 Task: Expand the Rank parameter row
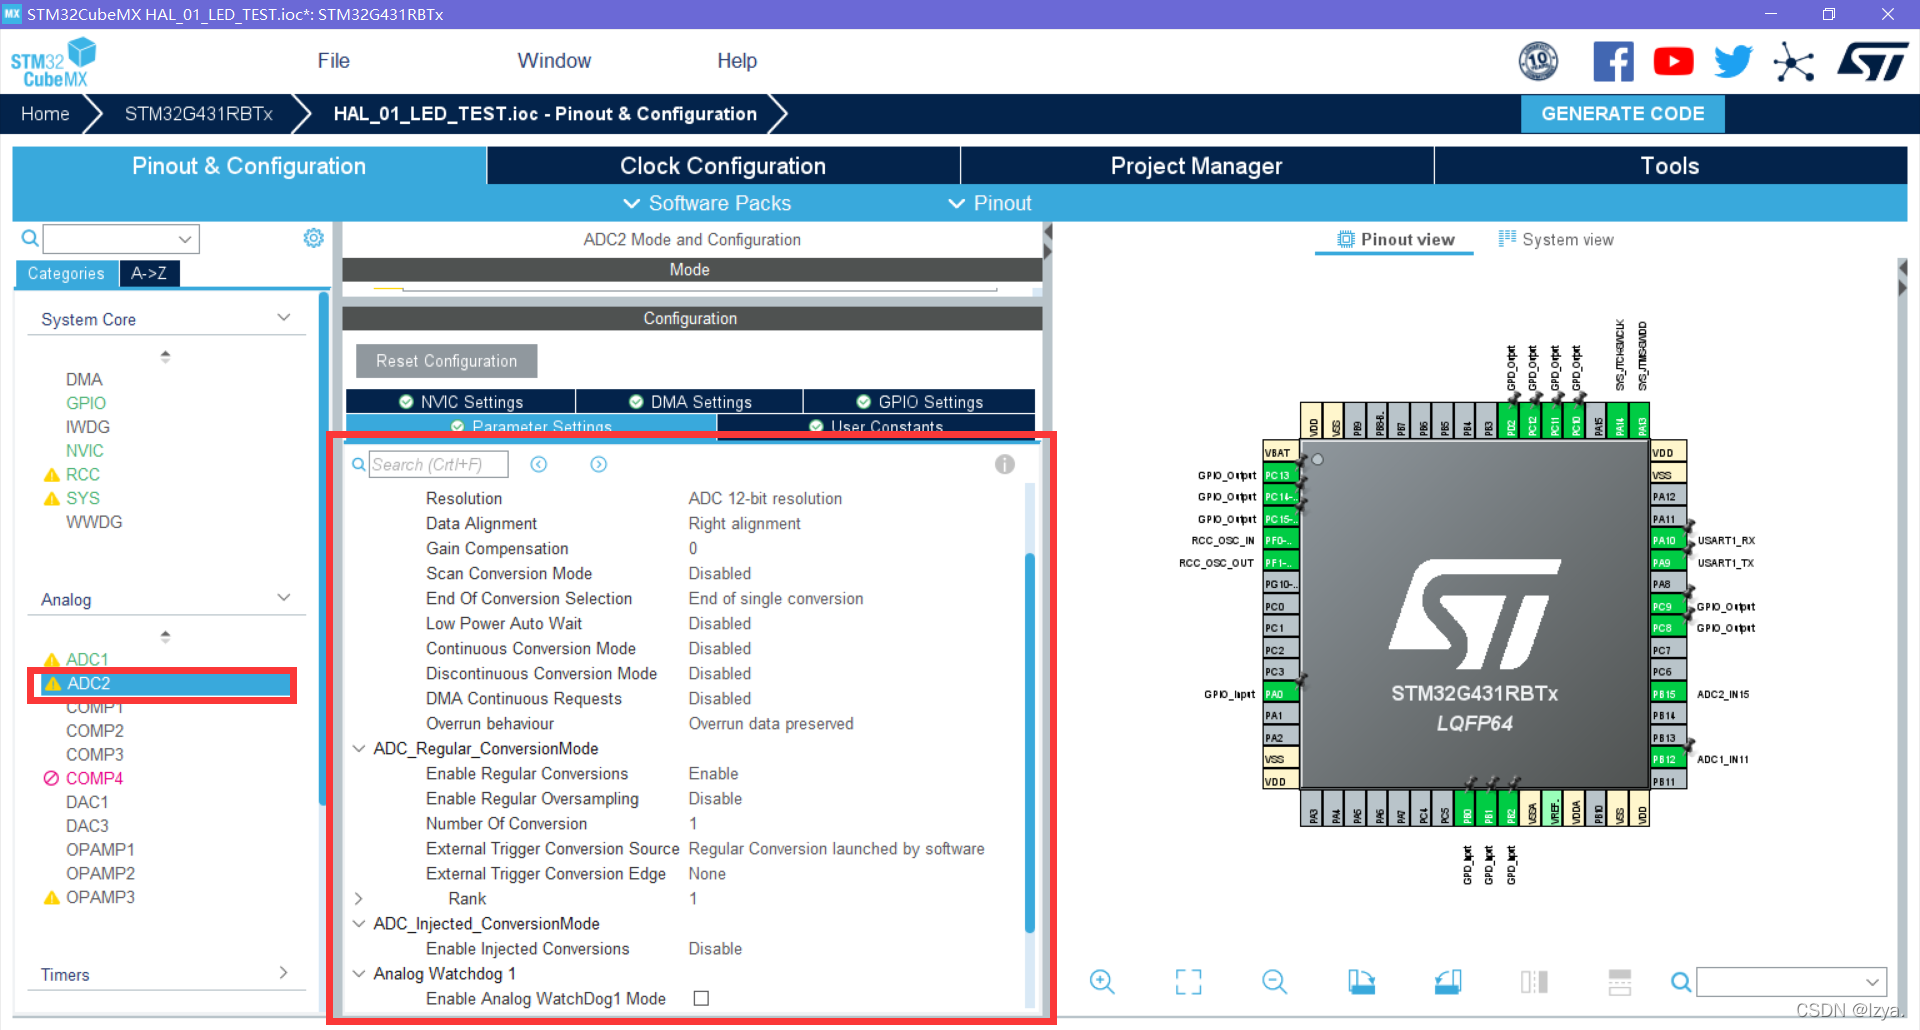(359, 899)
